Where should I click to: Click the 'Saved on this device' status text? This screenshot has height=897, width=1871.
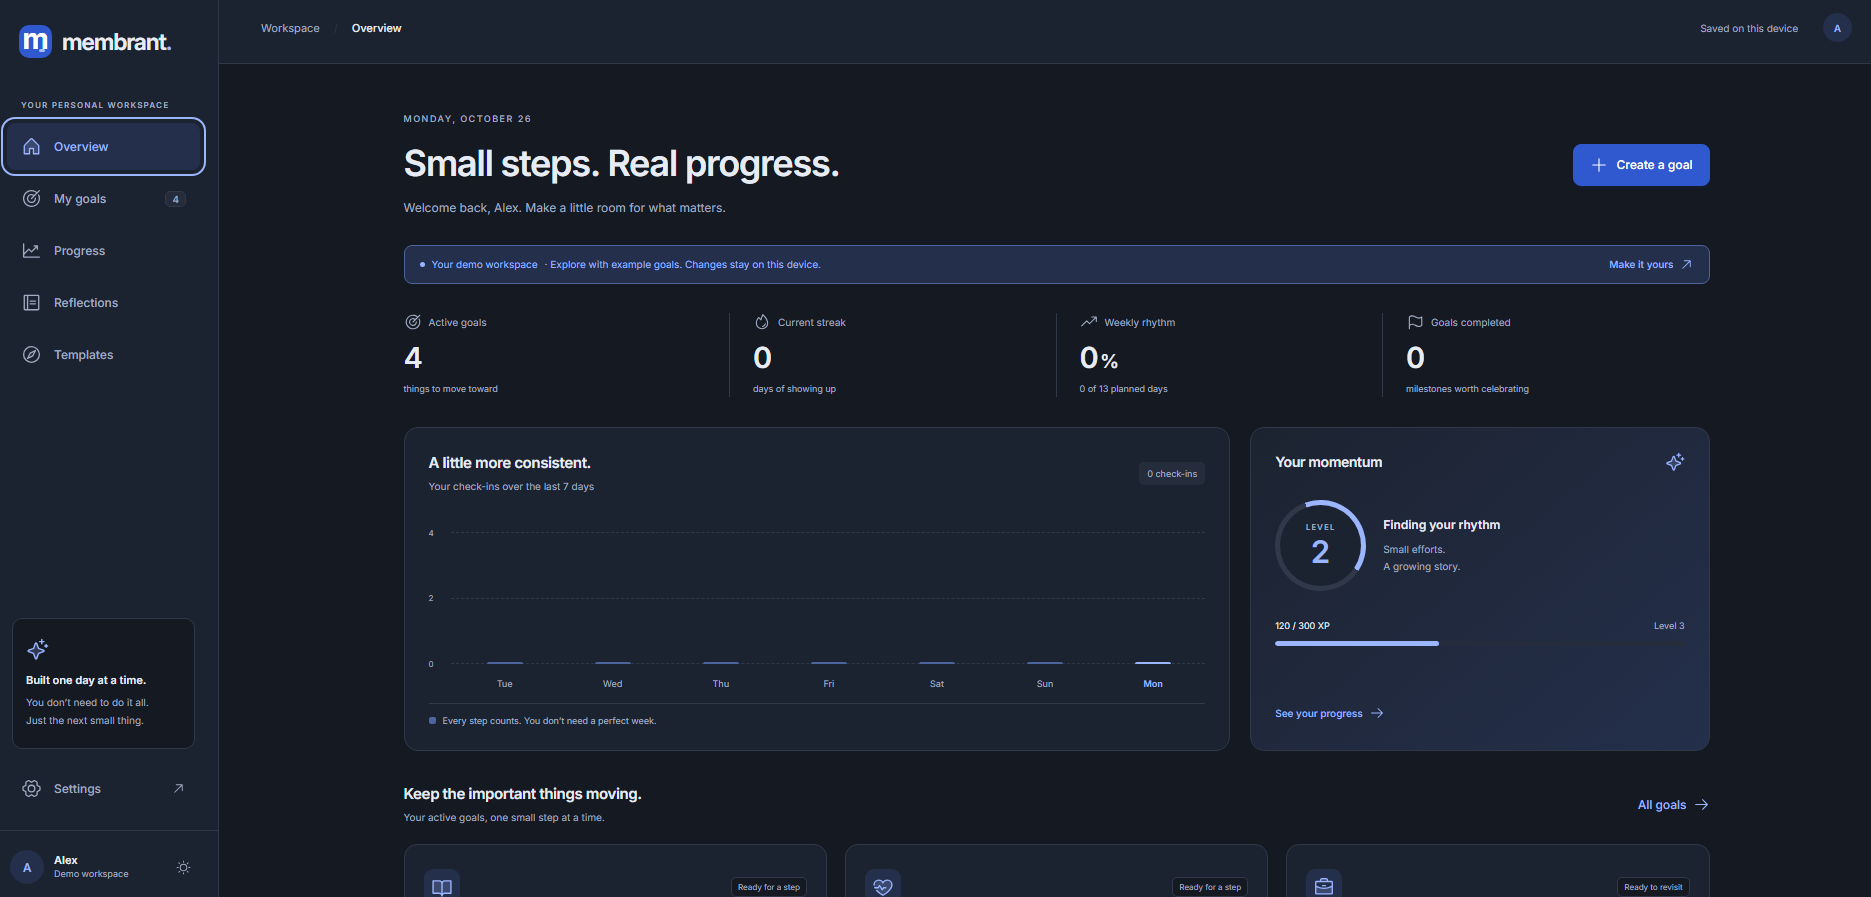(1749, 28)
